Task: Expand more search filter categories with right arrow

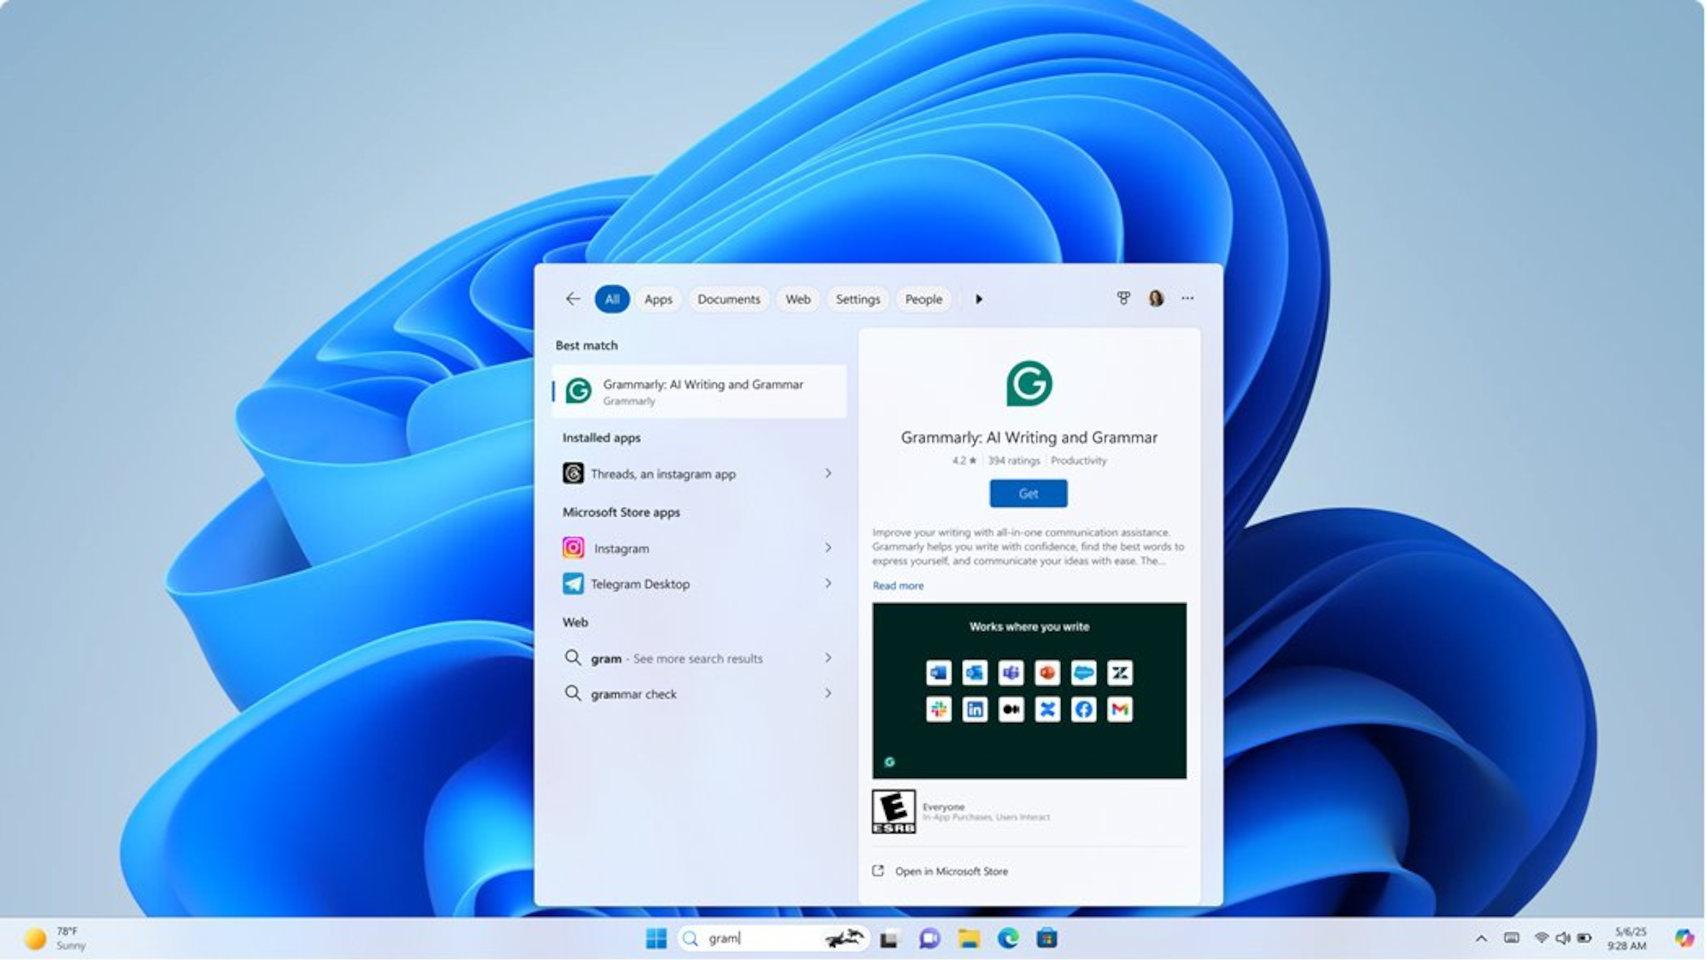Action: click(979, 298)
